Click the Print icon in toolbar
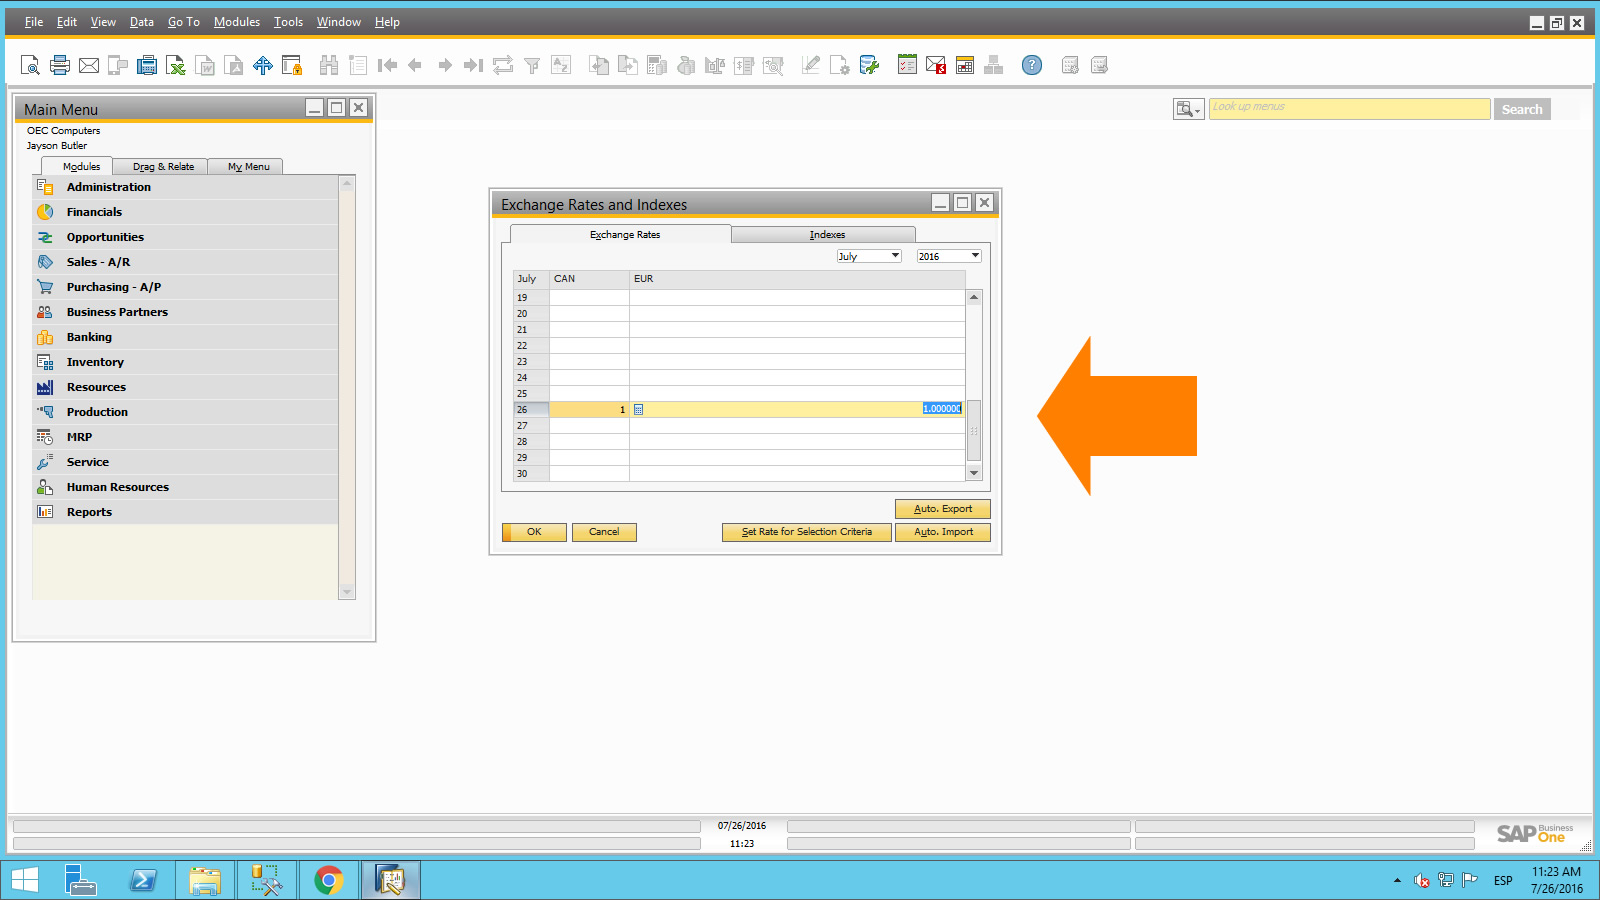Screen dimensions: 1600x900 click(60, 66)
